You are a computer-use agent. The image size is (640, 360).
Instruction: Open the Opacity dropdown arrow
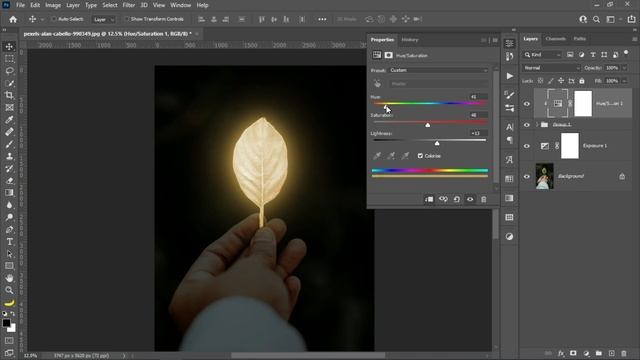(x=624, y=68)
